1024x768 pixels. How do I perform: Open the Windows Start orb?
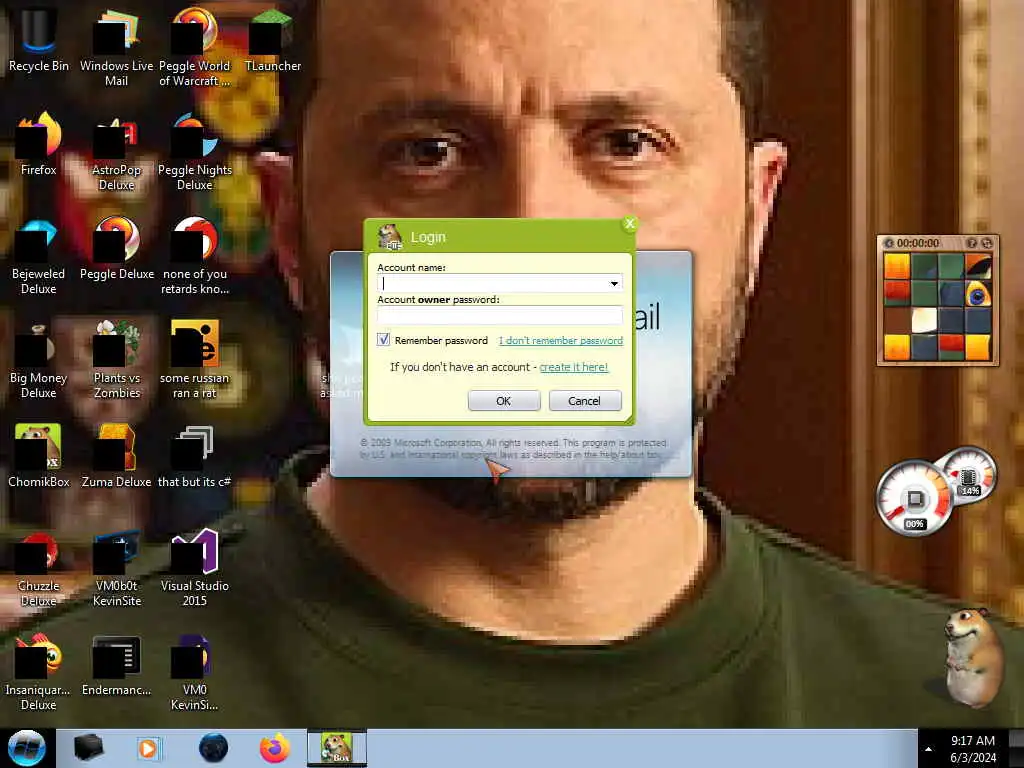[x=27, y=748]
